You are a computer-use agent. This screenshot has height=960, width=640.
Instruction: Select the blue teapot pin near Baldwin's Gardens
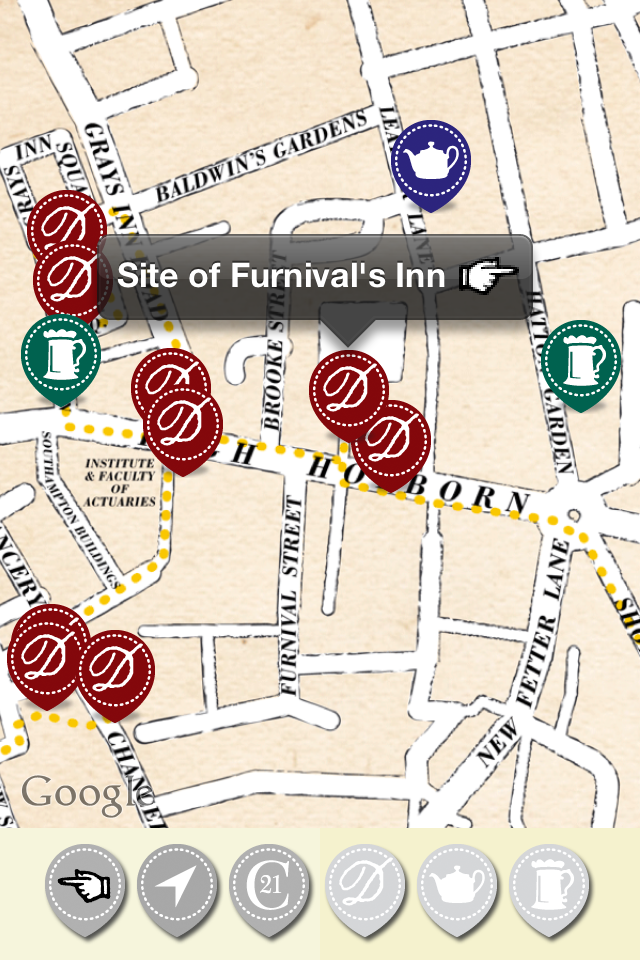point(430,160)
